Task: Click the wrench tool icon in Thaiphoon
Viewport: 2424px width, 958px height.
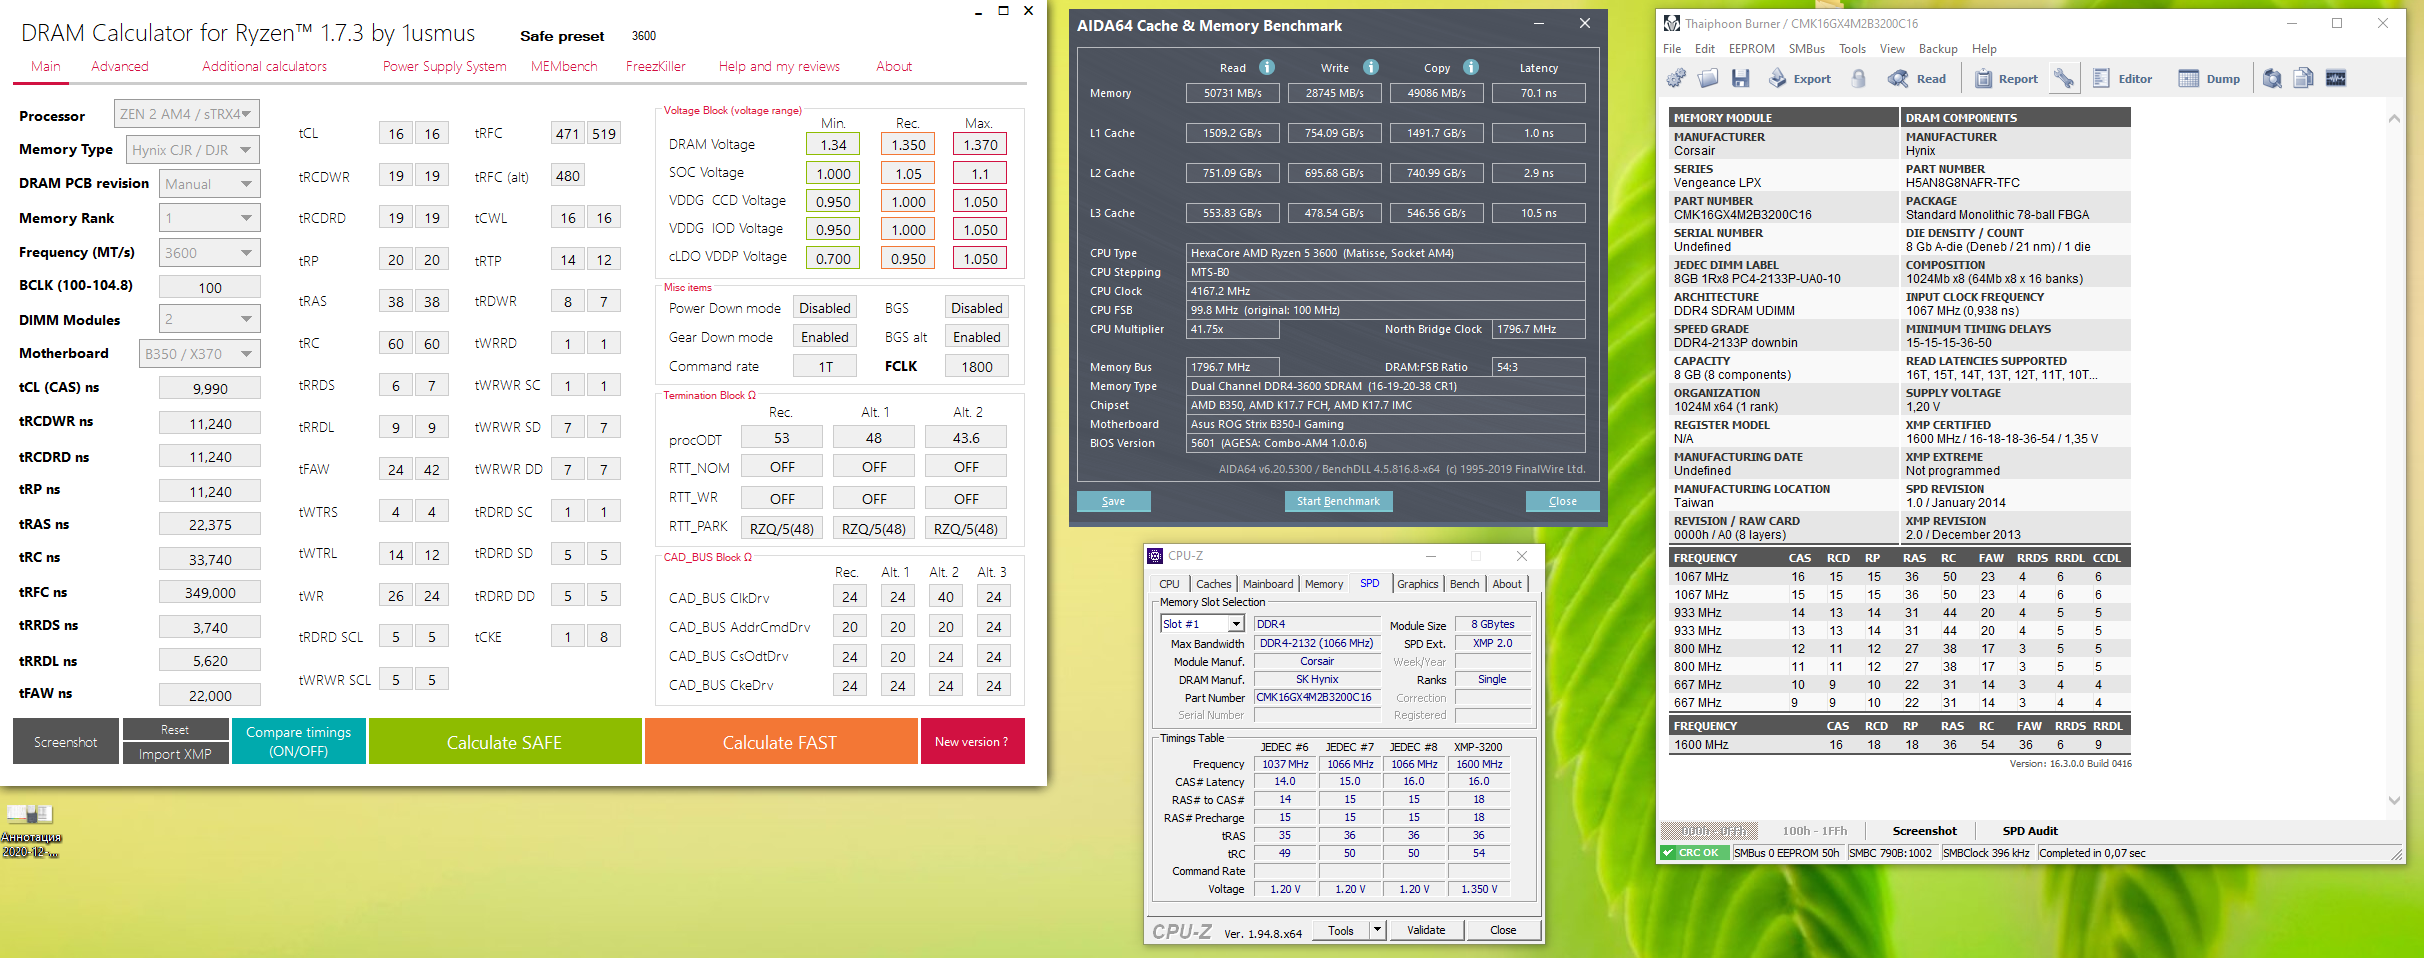Action: [2064, 78]
